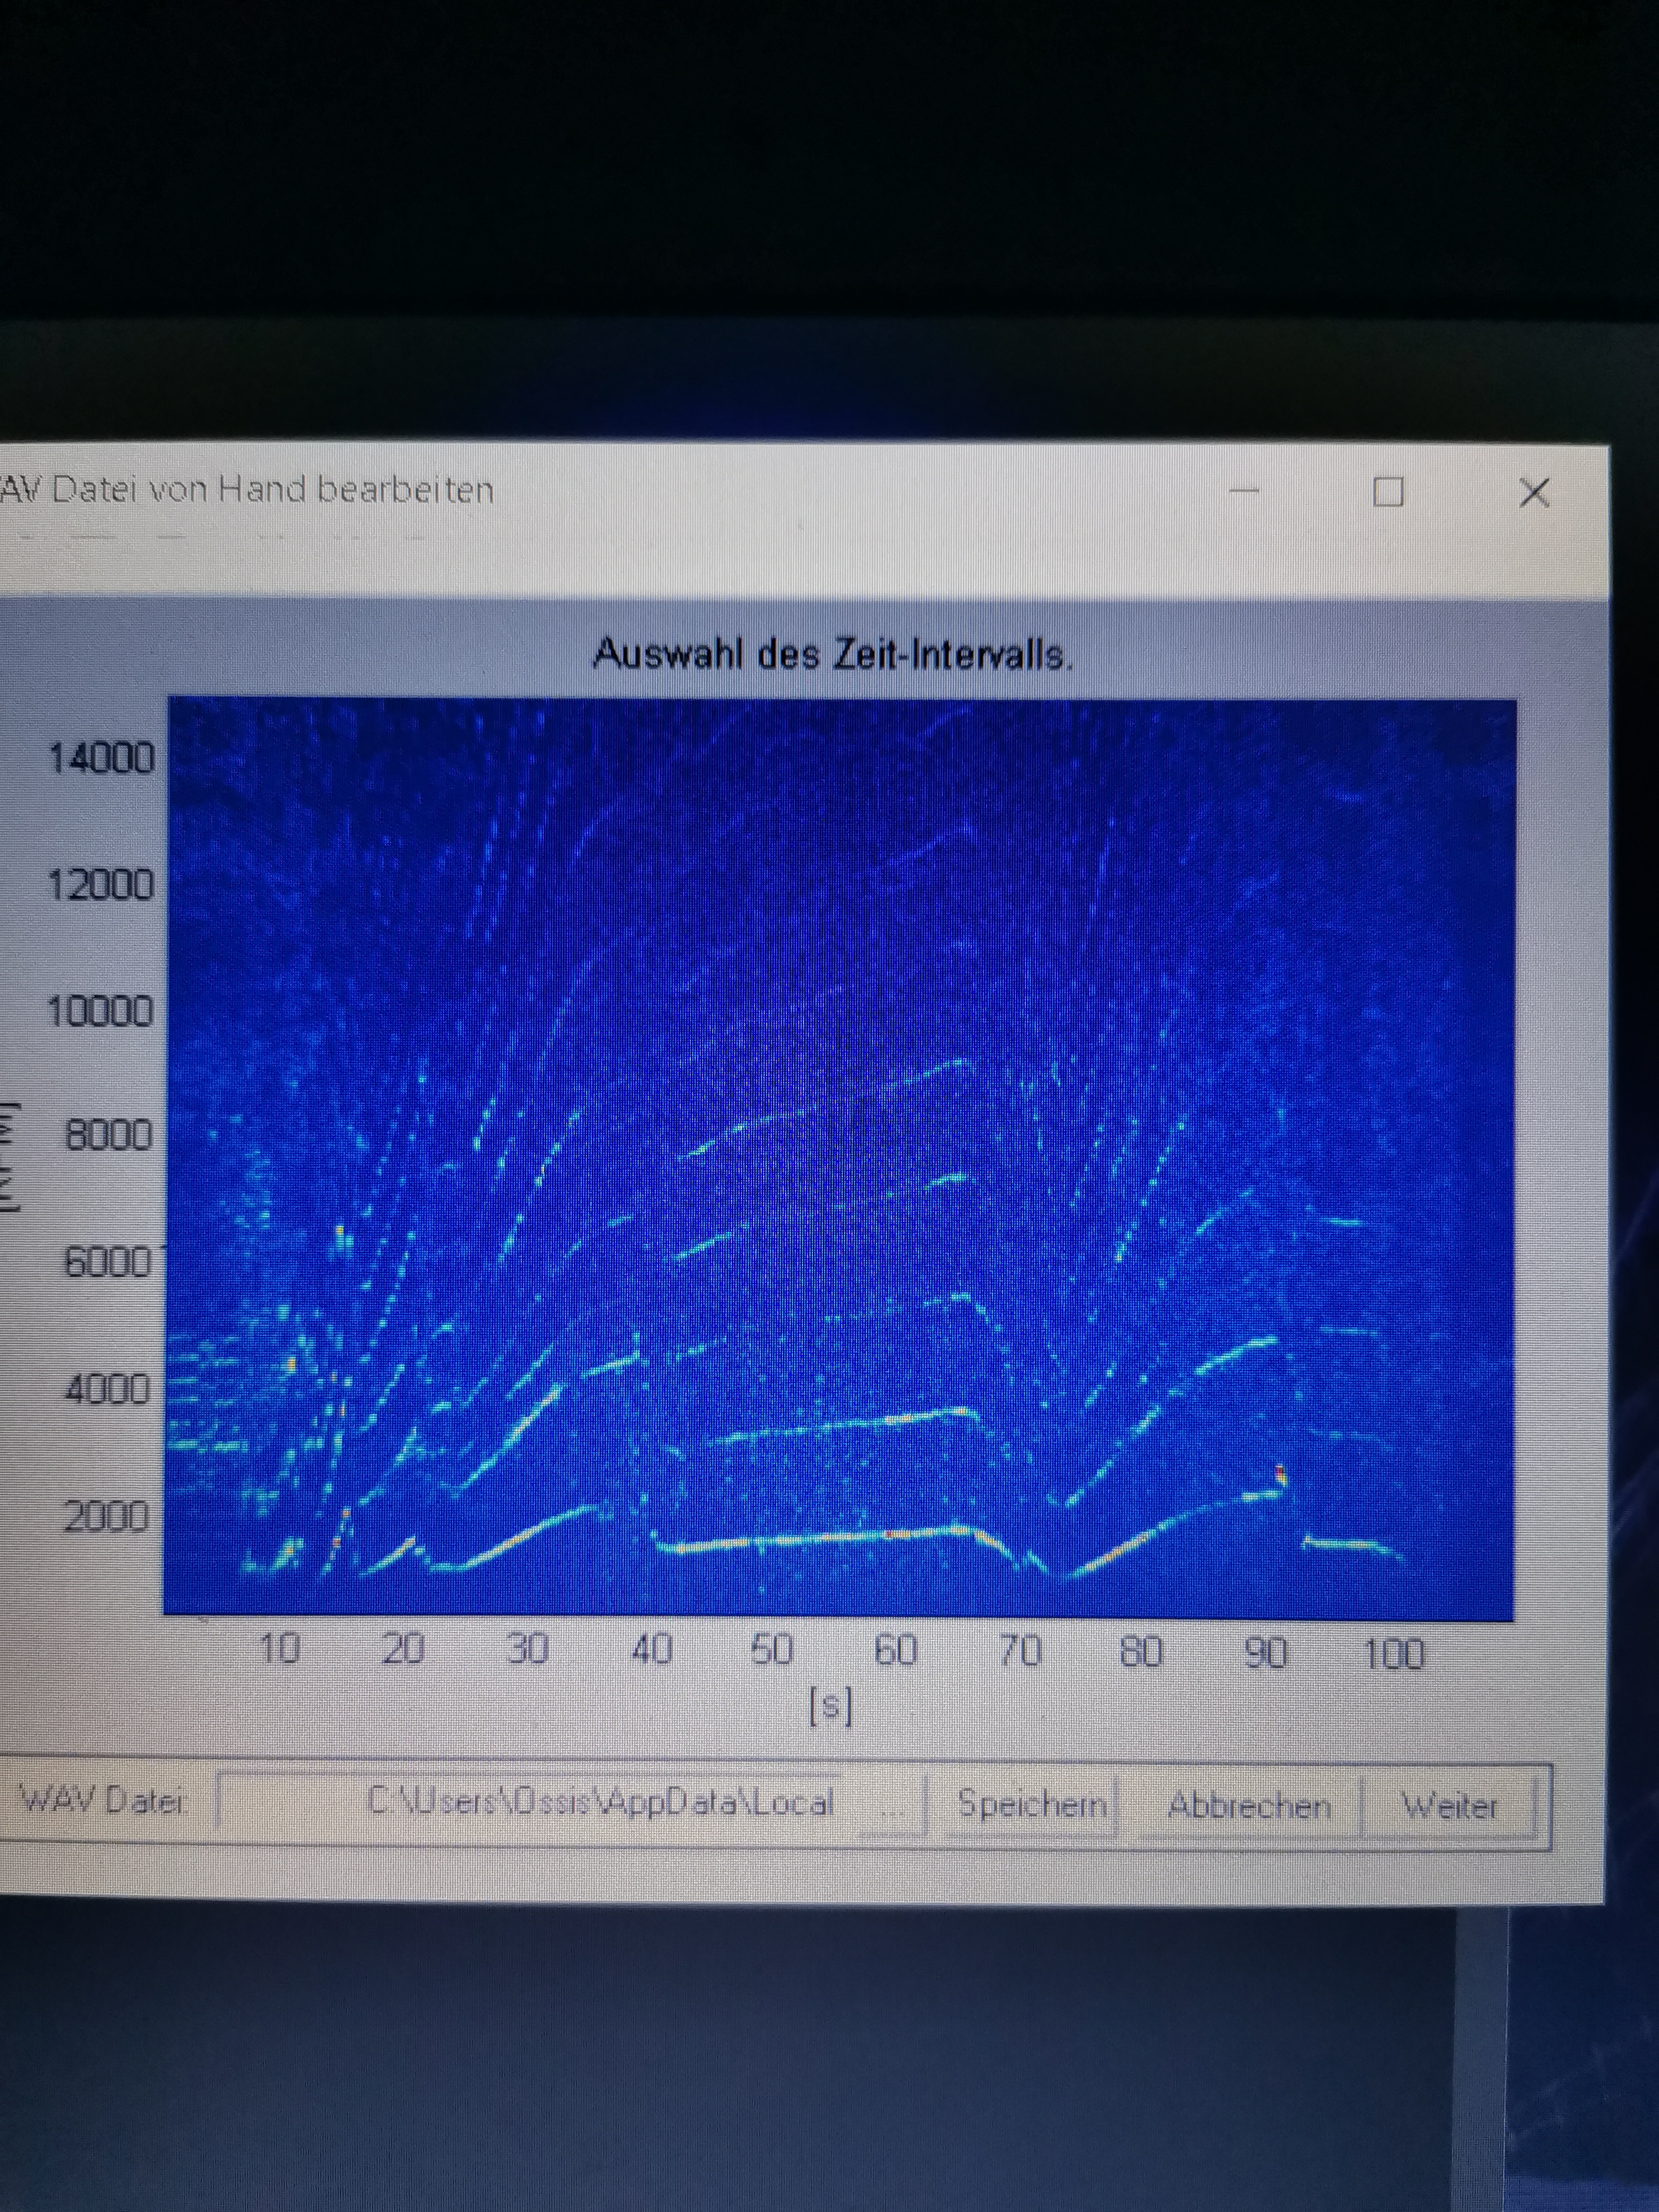Minimize the WAV editing window
The image size is (1659, 2212).
point(1244,491)
